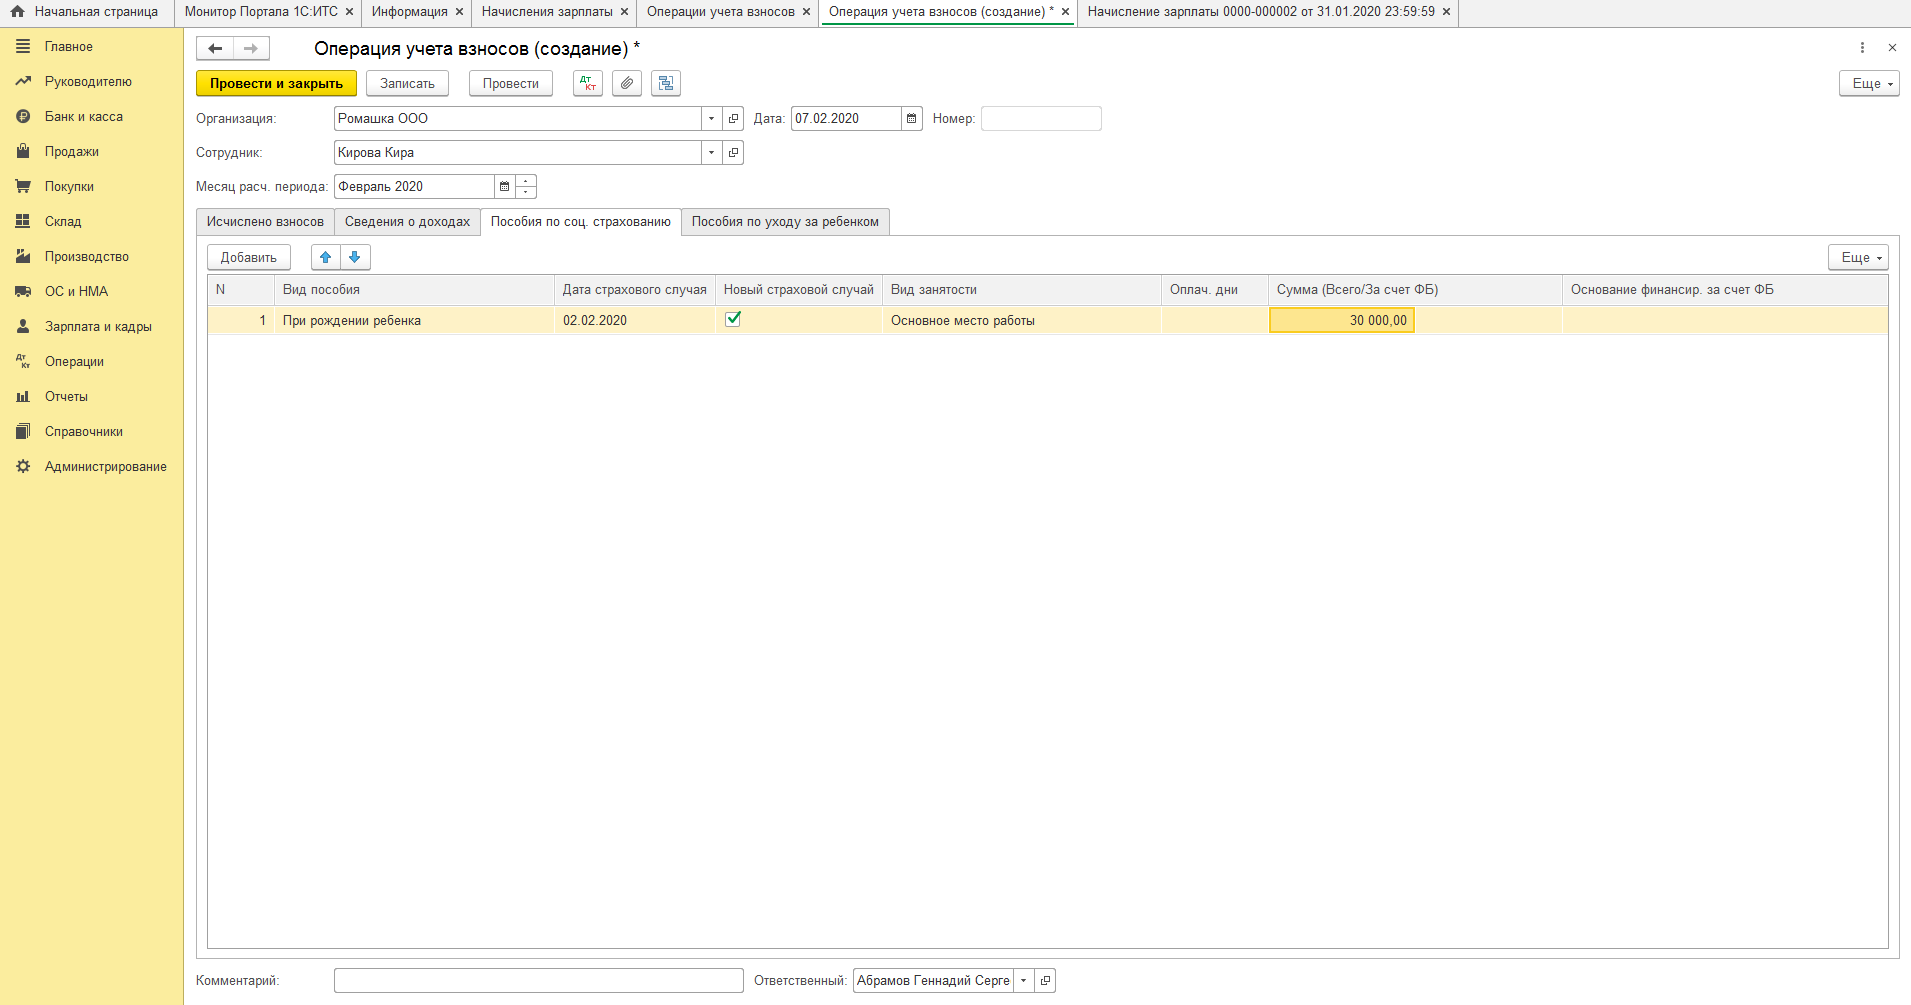This screenshot has width=1911, height=1005.
Task: Go back using left arrow button
Action: click(x=215, y=49)
